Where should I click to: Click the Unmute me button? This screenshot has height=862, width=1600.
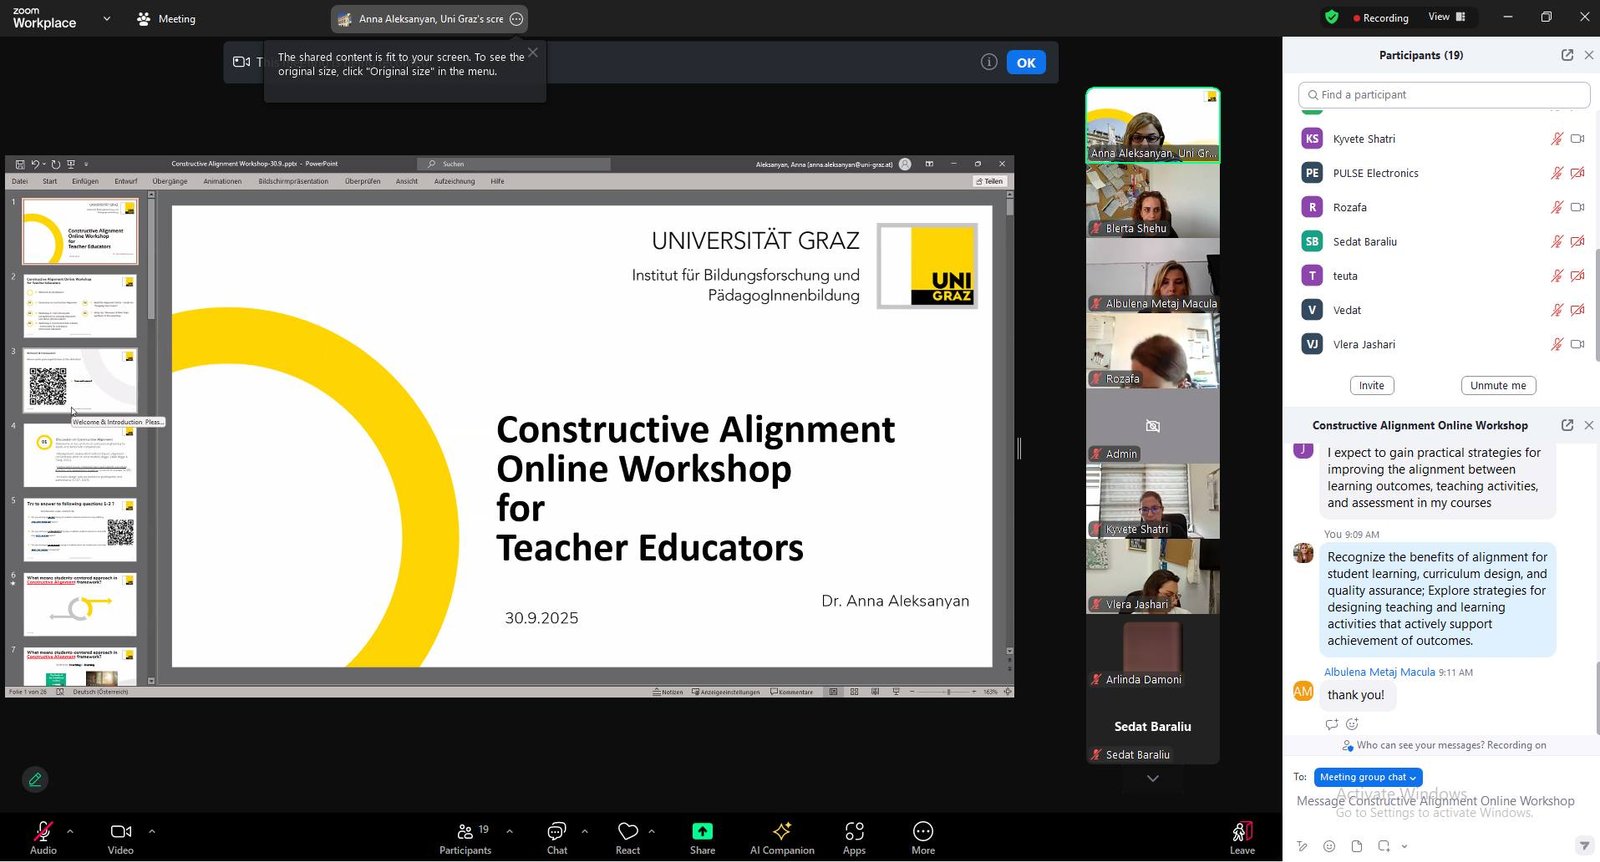pos(1498,386)
